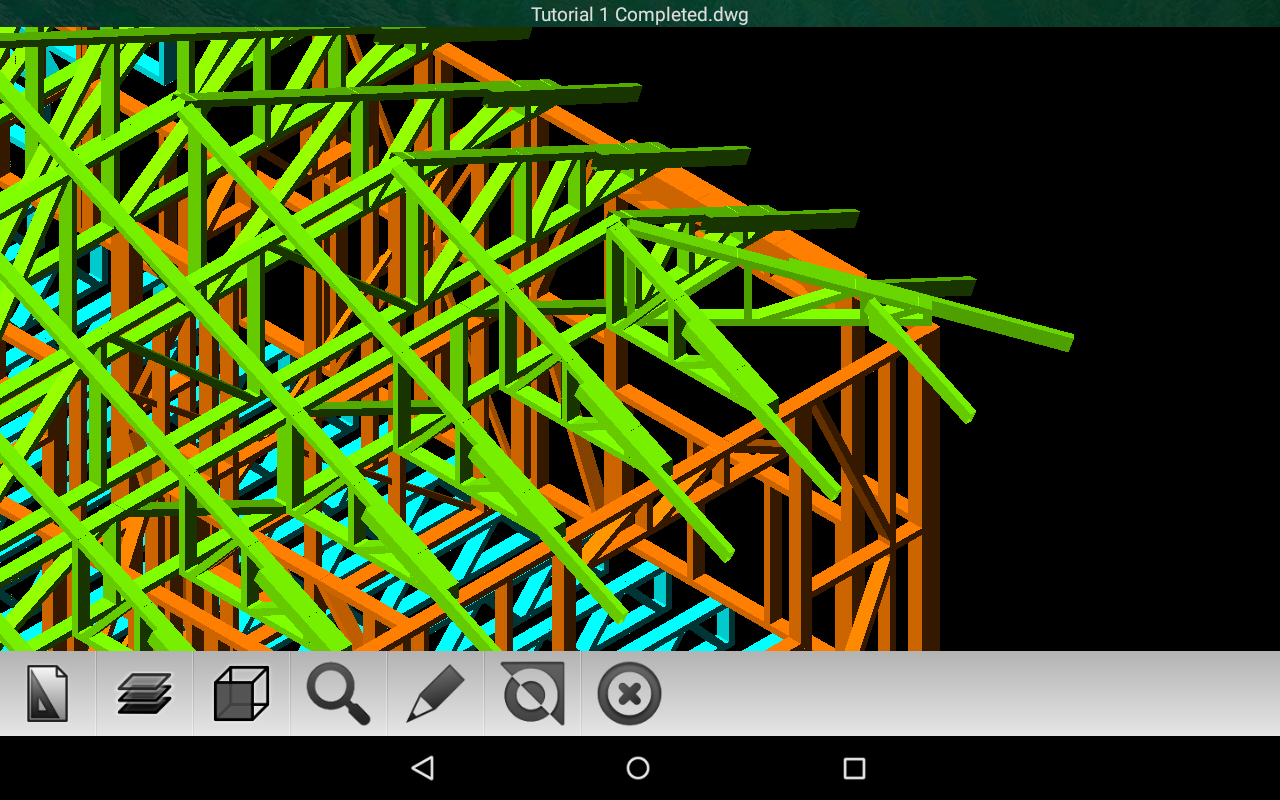1280x800 pixels.
Task: Open Android Recents square button
Action: [854, 768]
